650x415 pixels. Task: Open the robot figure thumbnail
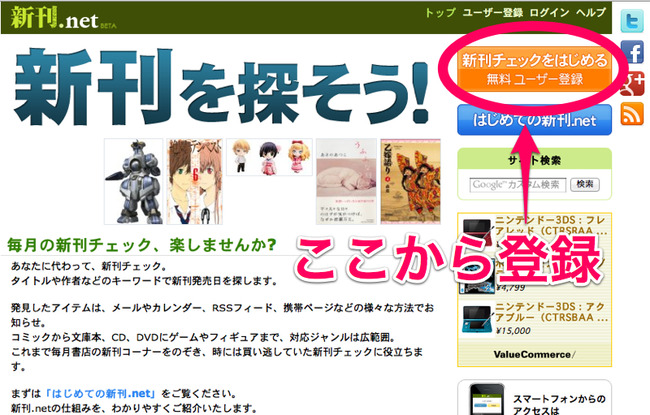pyautogui.click(x=133, y=182)
